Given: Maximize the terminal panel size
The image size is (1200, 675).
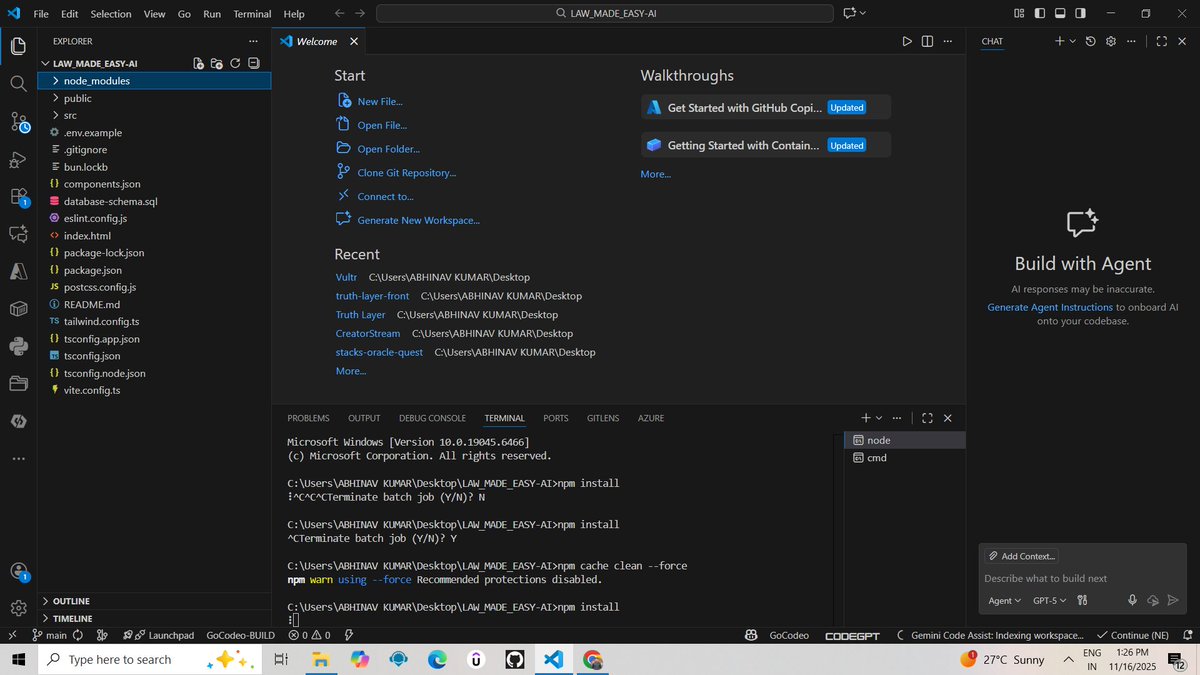Looking at the screenshot, I should click(x=927, y=418).
